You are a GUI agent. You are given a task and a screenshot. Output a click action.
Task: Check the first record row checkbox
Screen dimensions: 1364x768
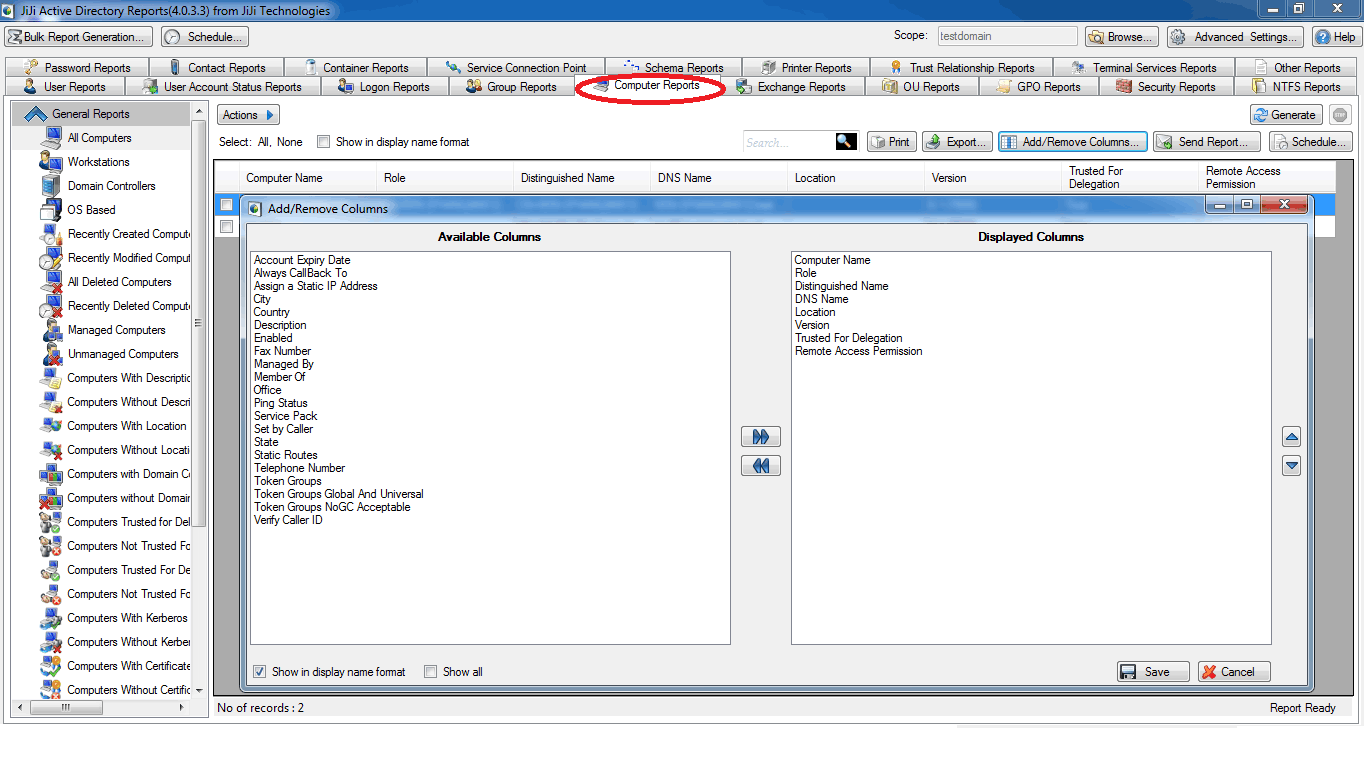click(x=226, y=205)
